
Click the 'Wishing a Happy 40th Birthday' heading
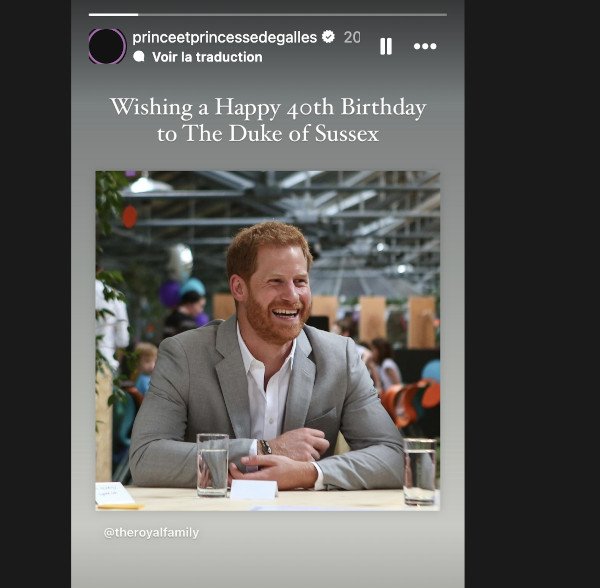click(268, 107)
